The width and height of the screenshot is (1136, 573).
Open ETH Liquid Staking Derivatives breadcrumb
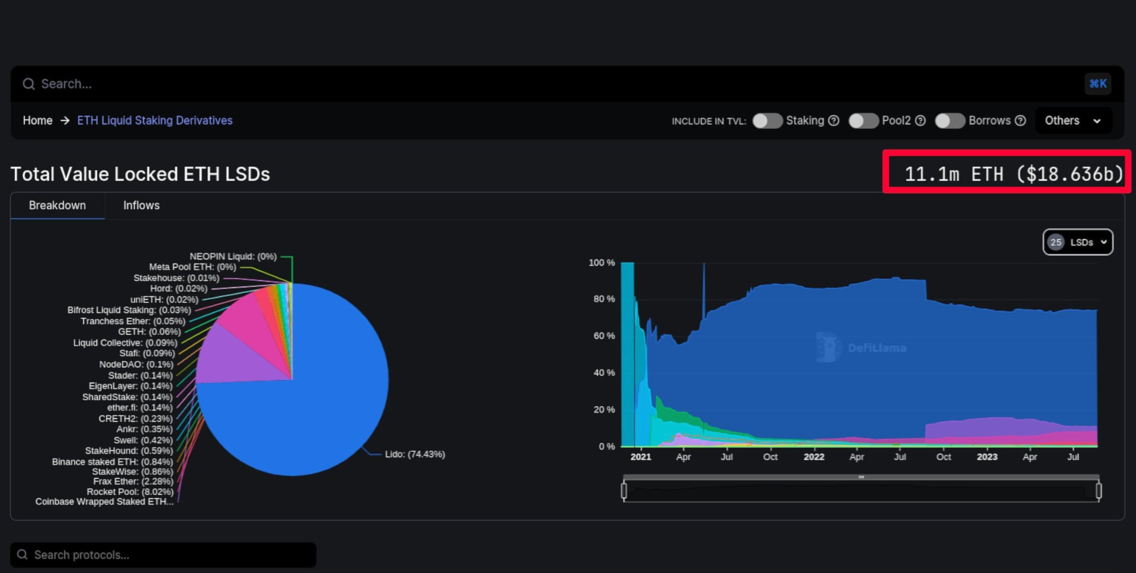(155, 121)
